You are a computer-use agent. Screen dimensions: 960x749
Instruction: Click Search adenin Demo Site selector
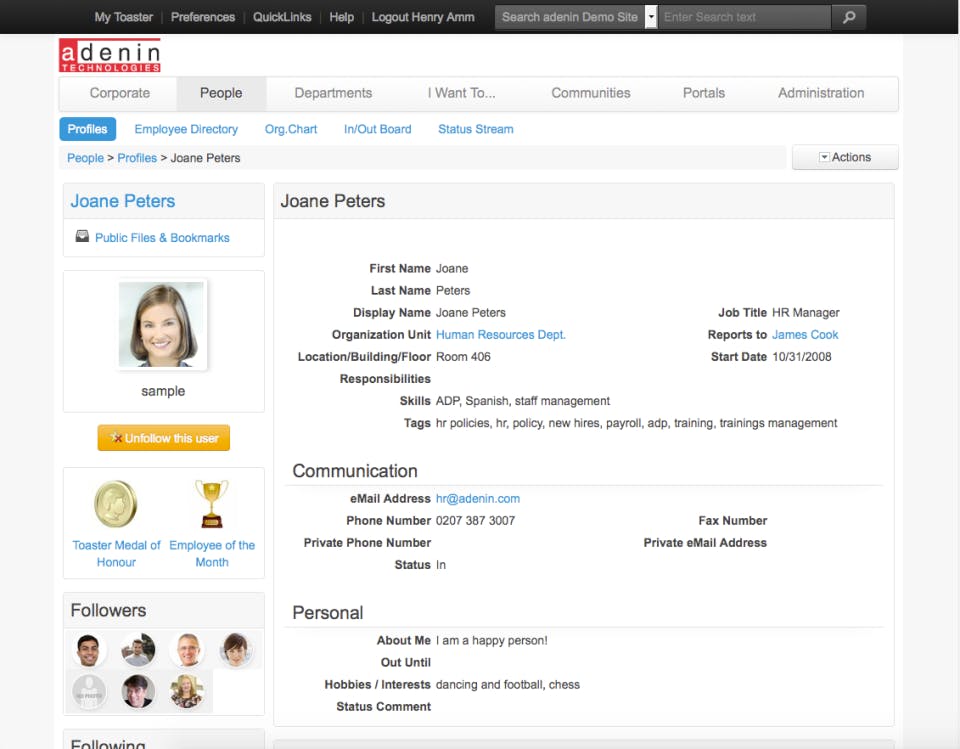point(570,17)
